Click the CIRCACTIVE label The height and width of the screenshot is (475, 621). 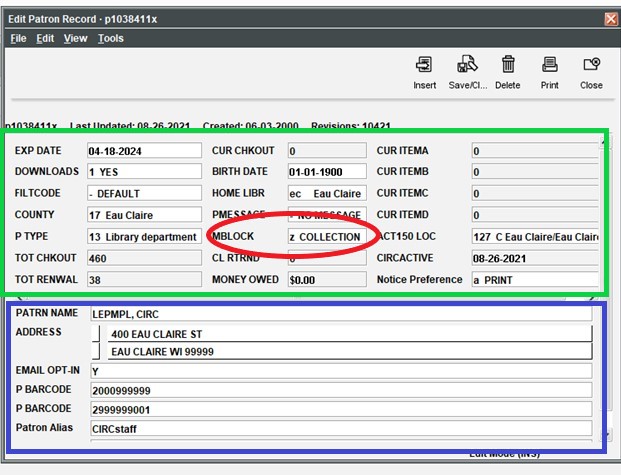point(405,258)
